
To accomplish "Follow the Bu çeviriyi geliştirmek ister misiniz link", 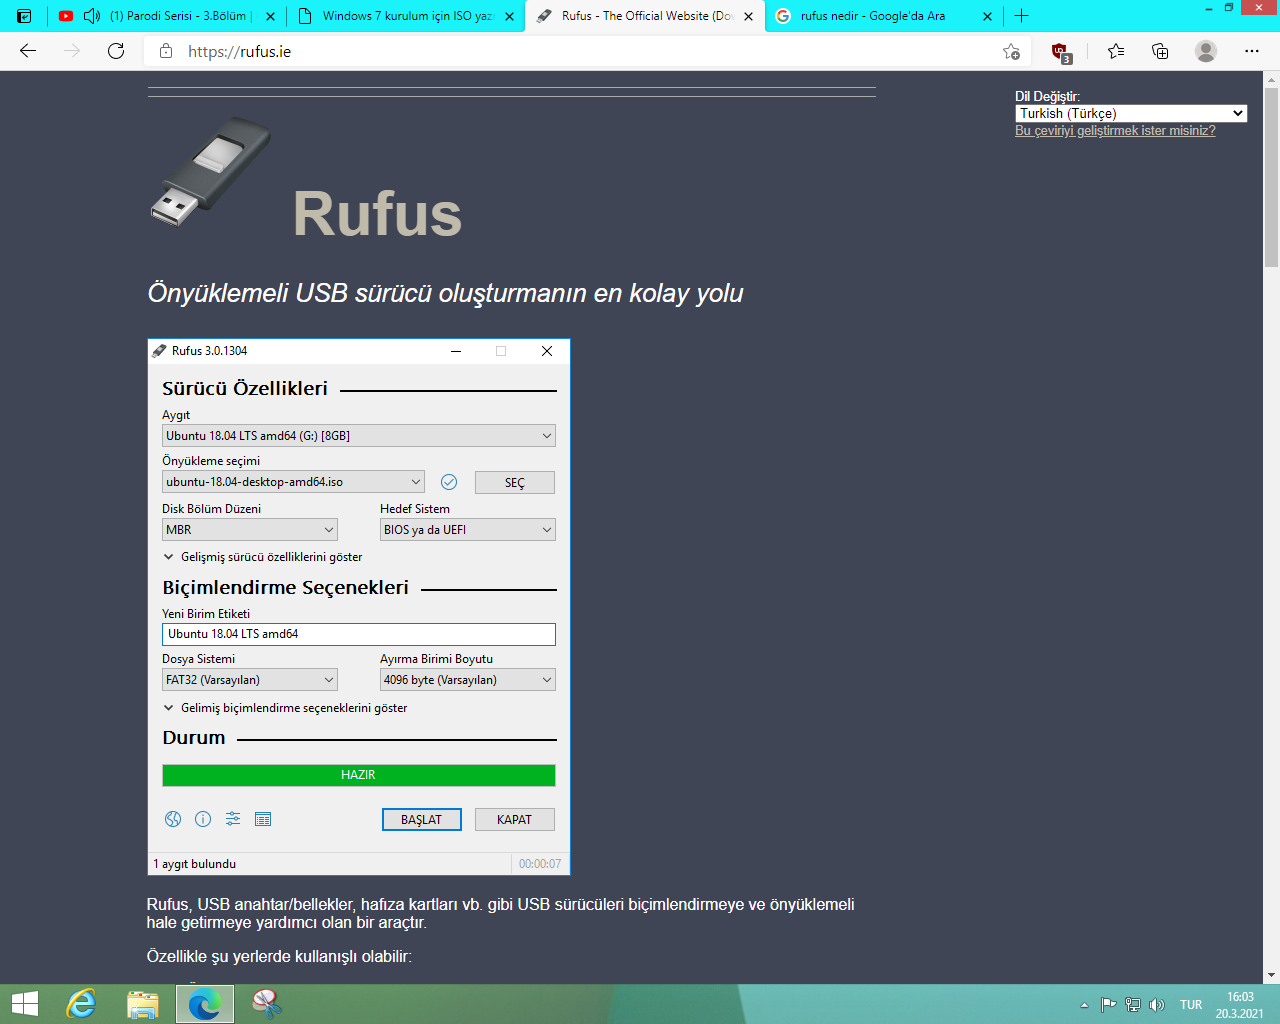I will click(1115, 131).
